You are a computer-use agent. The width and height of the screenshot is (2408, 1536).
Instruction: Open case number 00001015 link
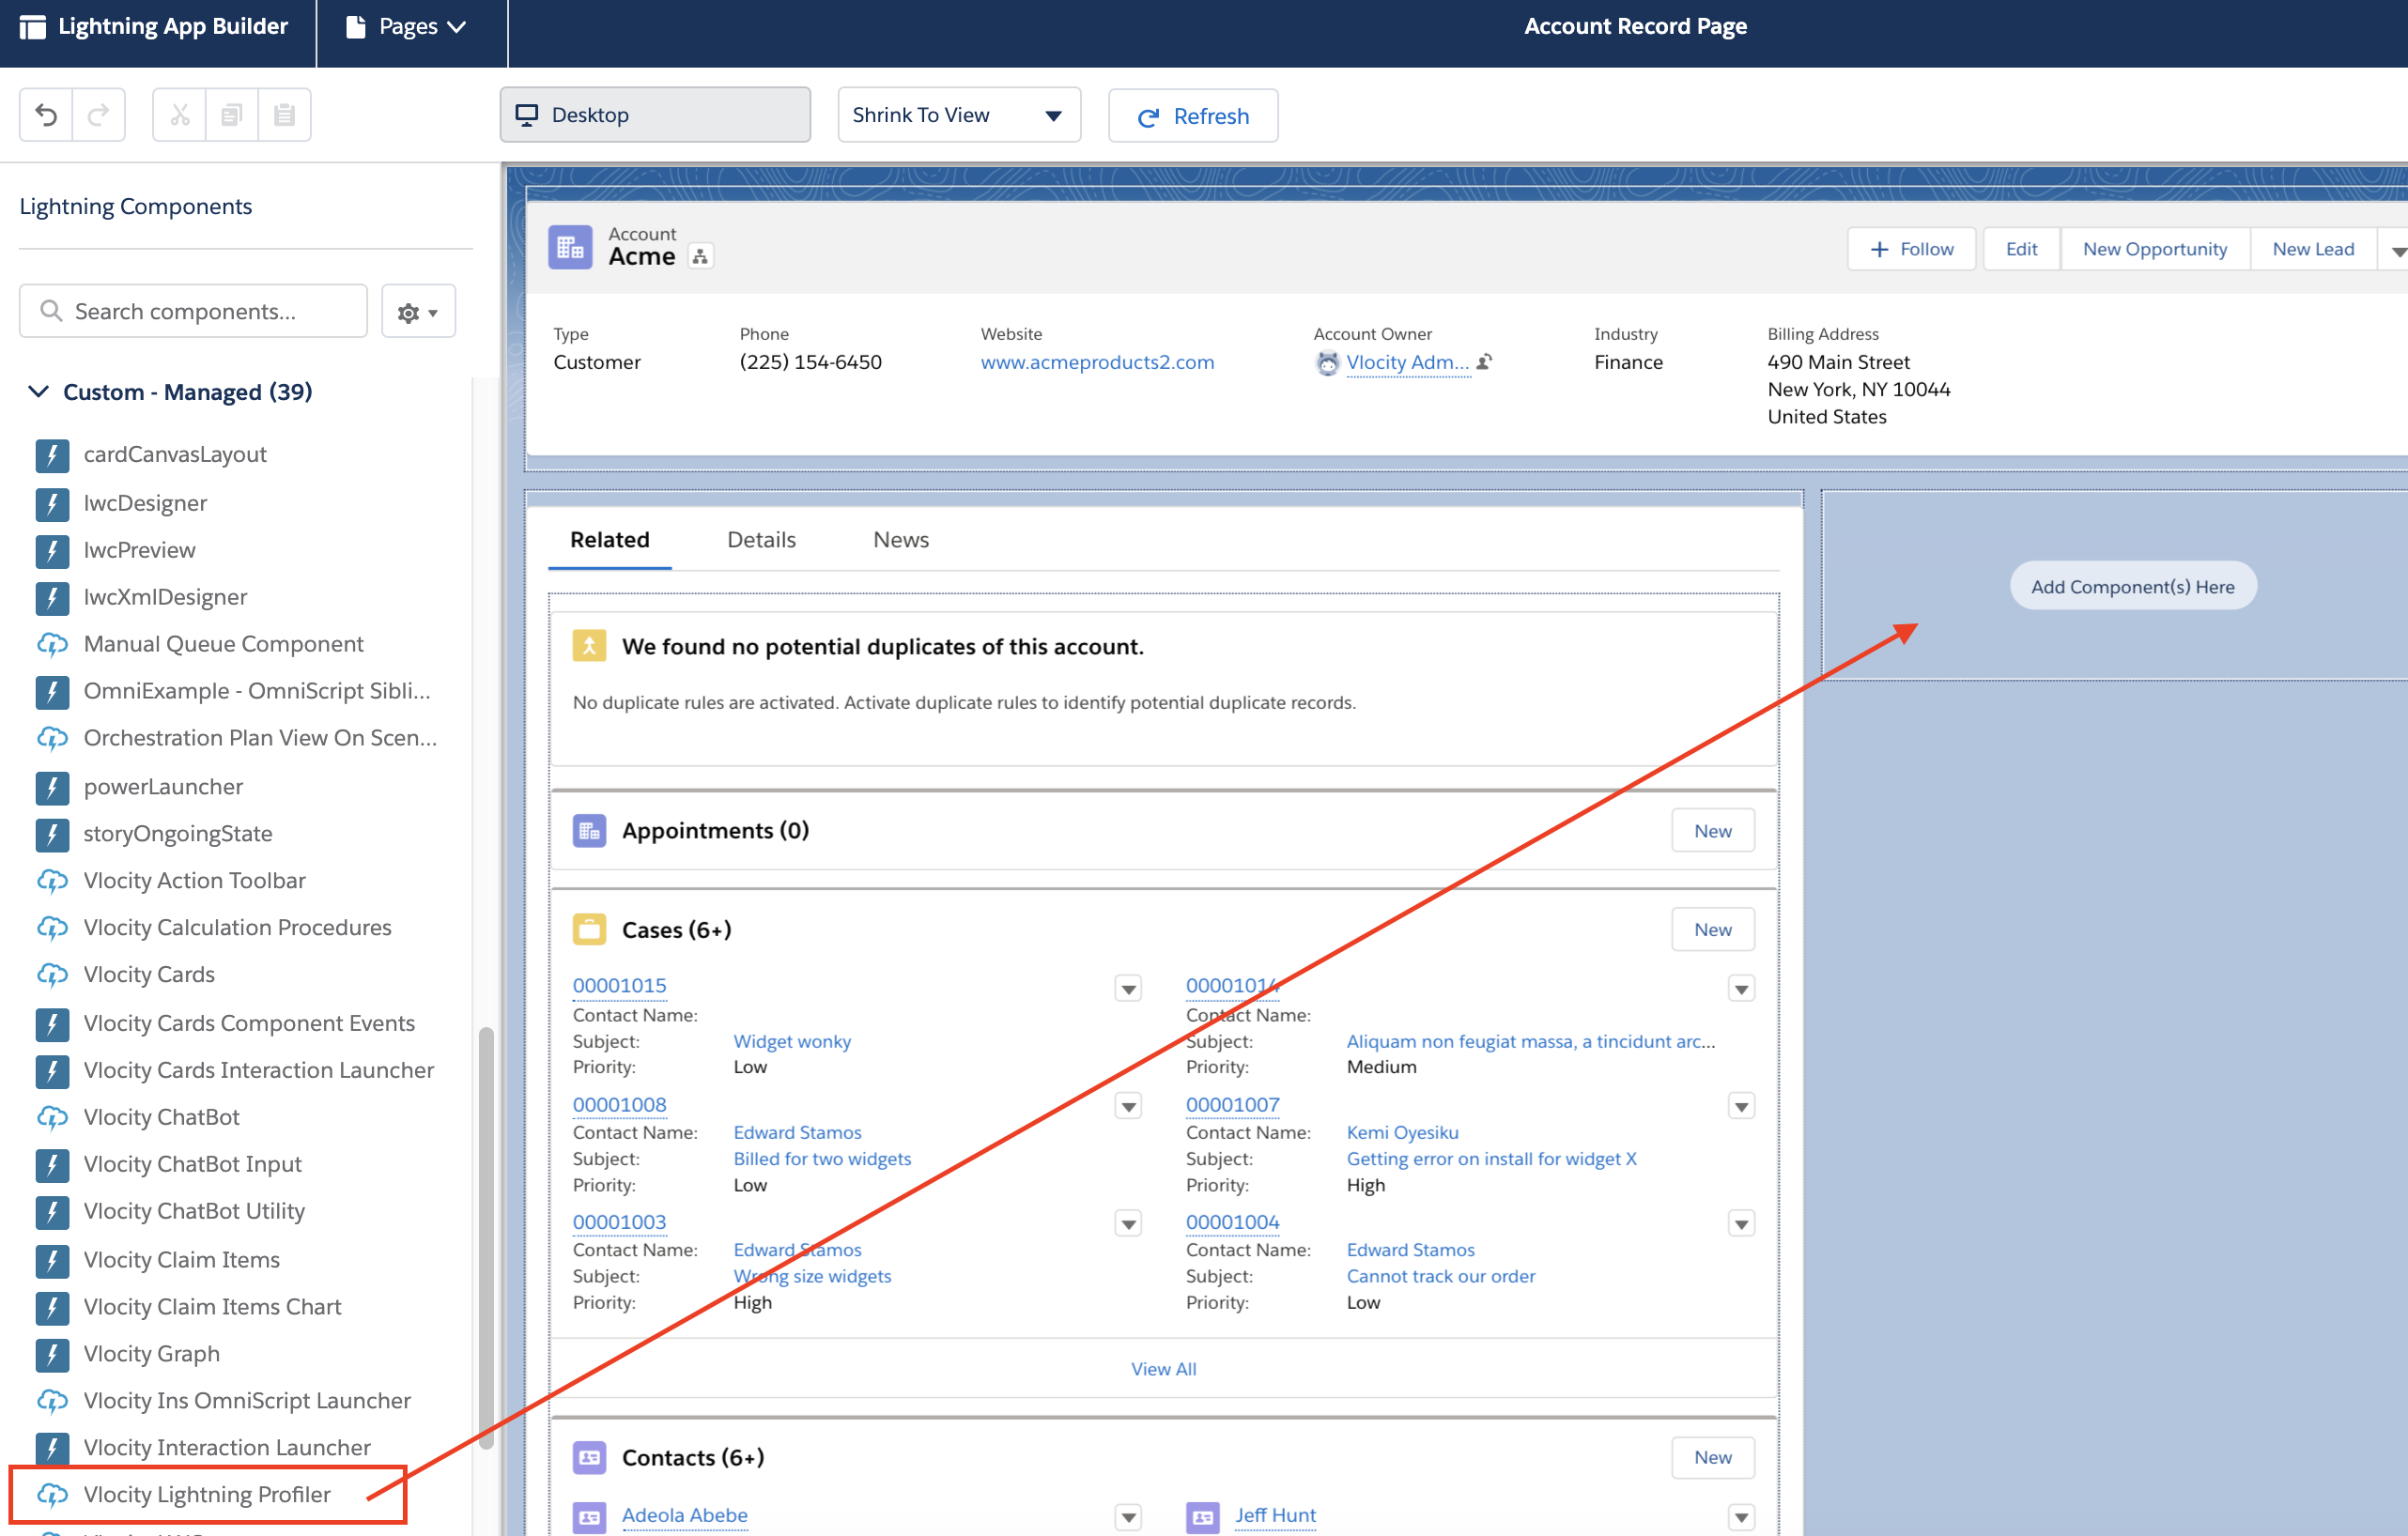pos(619,986)
